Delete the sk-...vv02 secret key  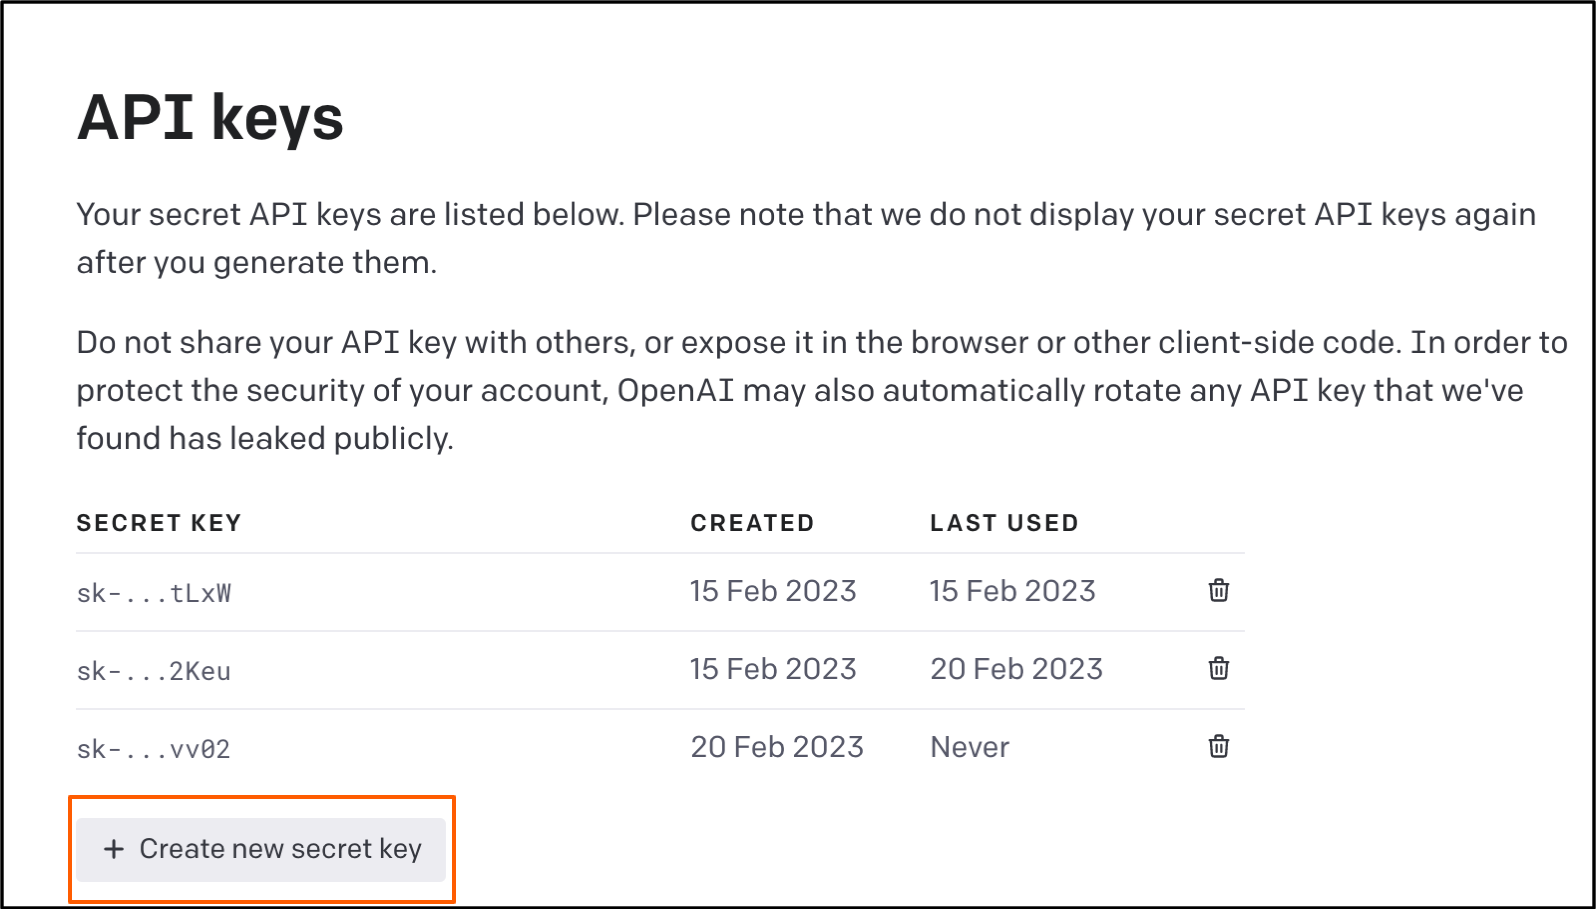1218,746
